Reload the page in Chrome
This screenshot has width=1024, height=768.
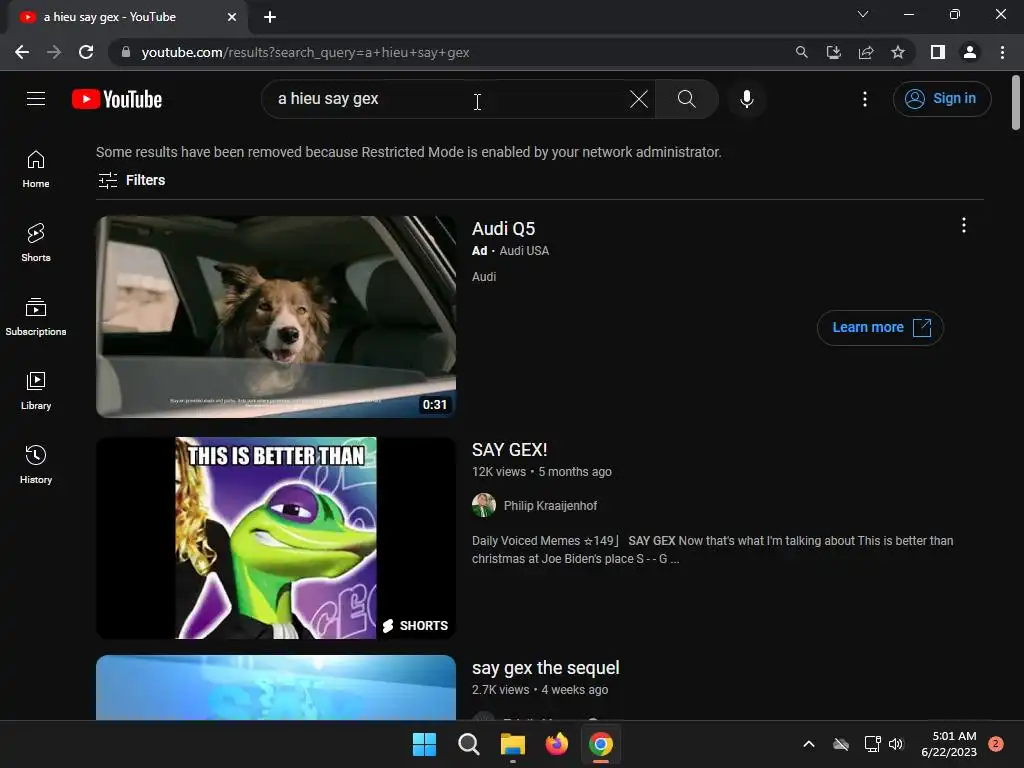point(86,52)
